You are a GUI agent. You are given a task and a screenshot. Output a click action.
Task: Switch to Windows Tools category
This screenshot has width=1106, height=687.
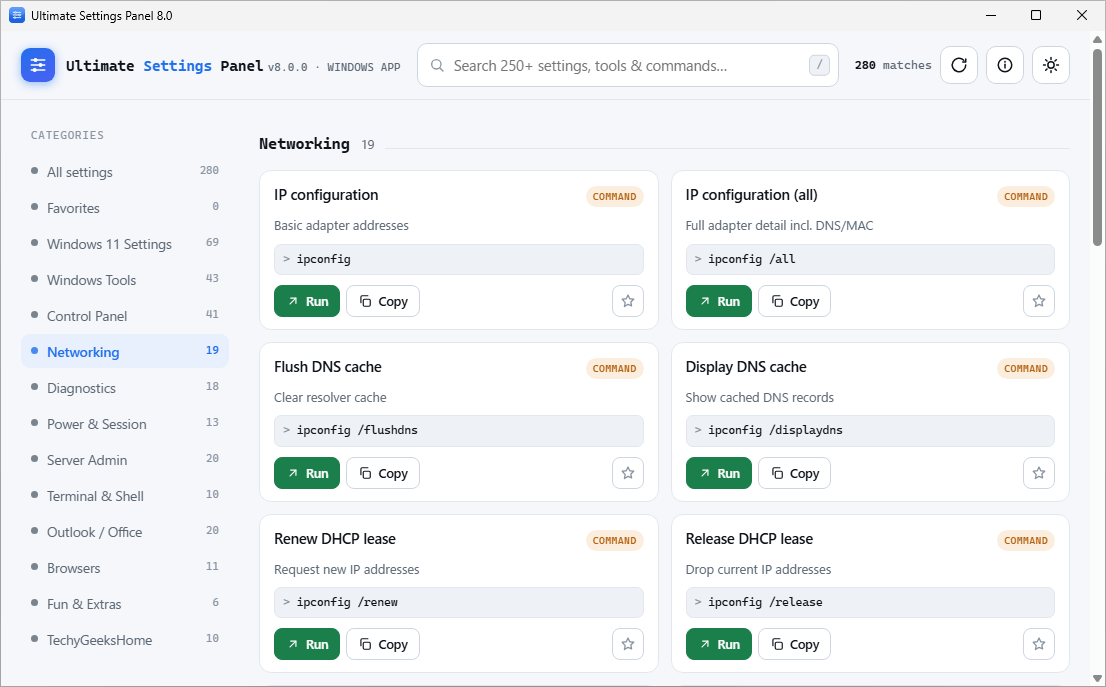tap(125, 279)
